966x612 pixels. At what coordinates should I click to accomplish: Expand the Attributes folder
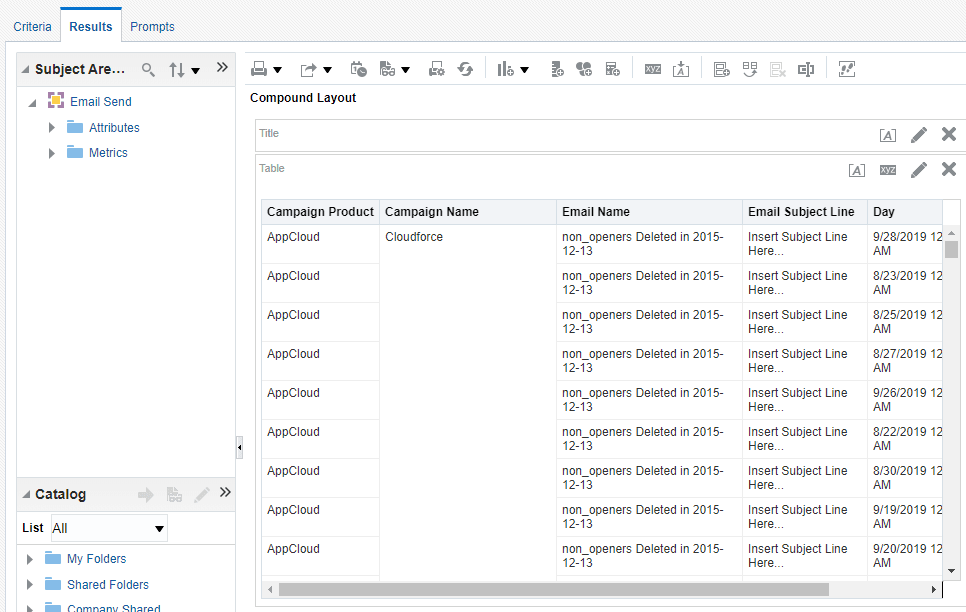click(52, 127)
